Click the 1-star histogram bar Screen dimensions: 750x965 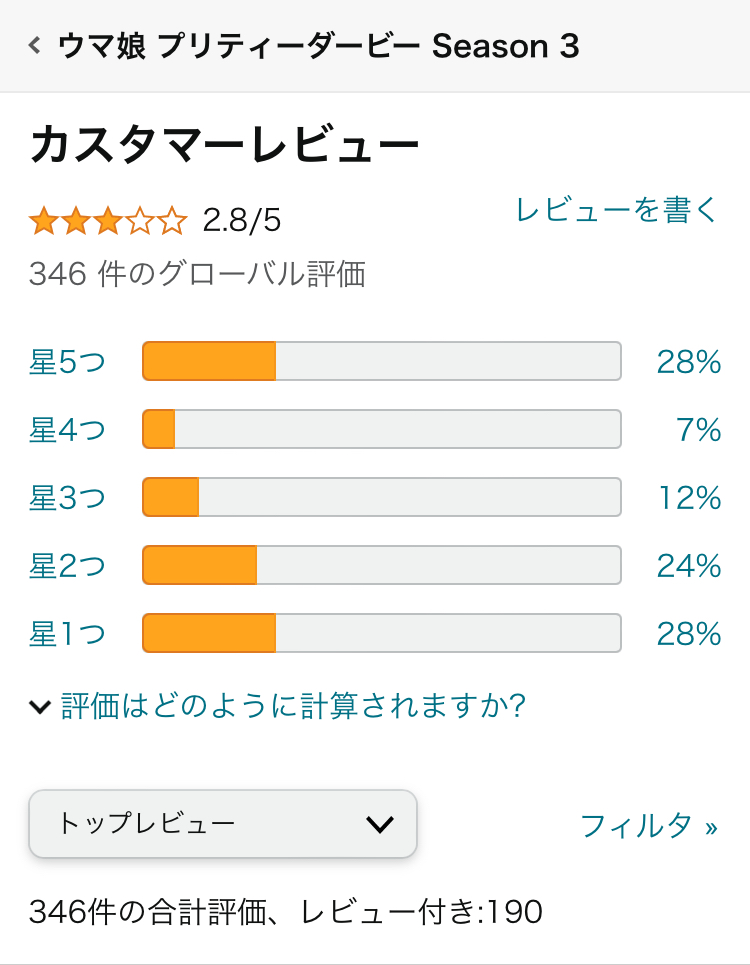382,633
